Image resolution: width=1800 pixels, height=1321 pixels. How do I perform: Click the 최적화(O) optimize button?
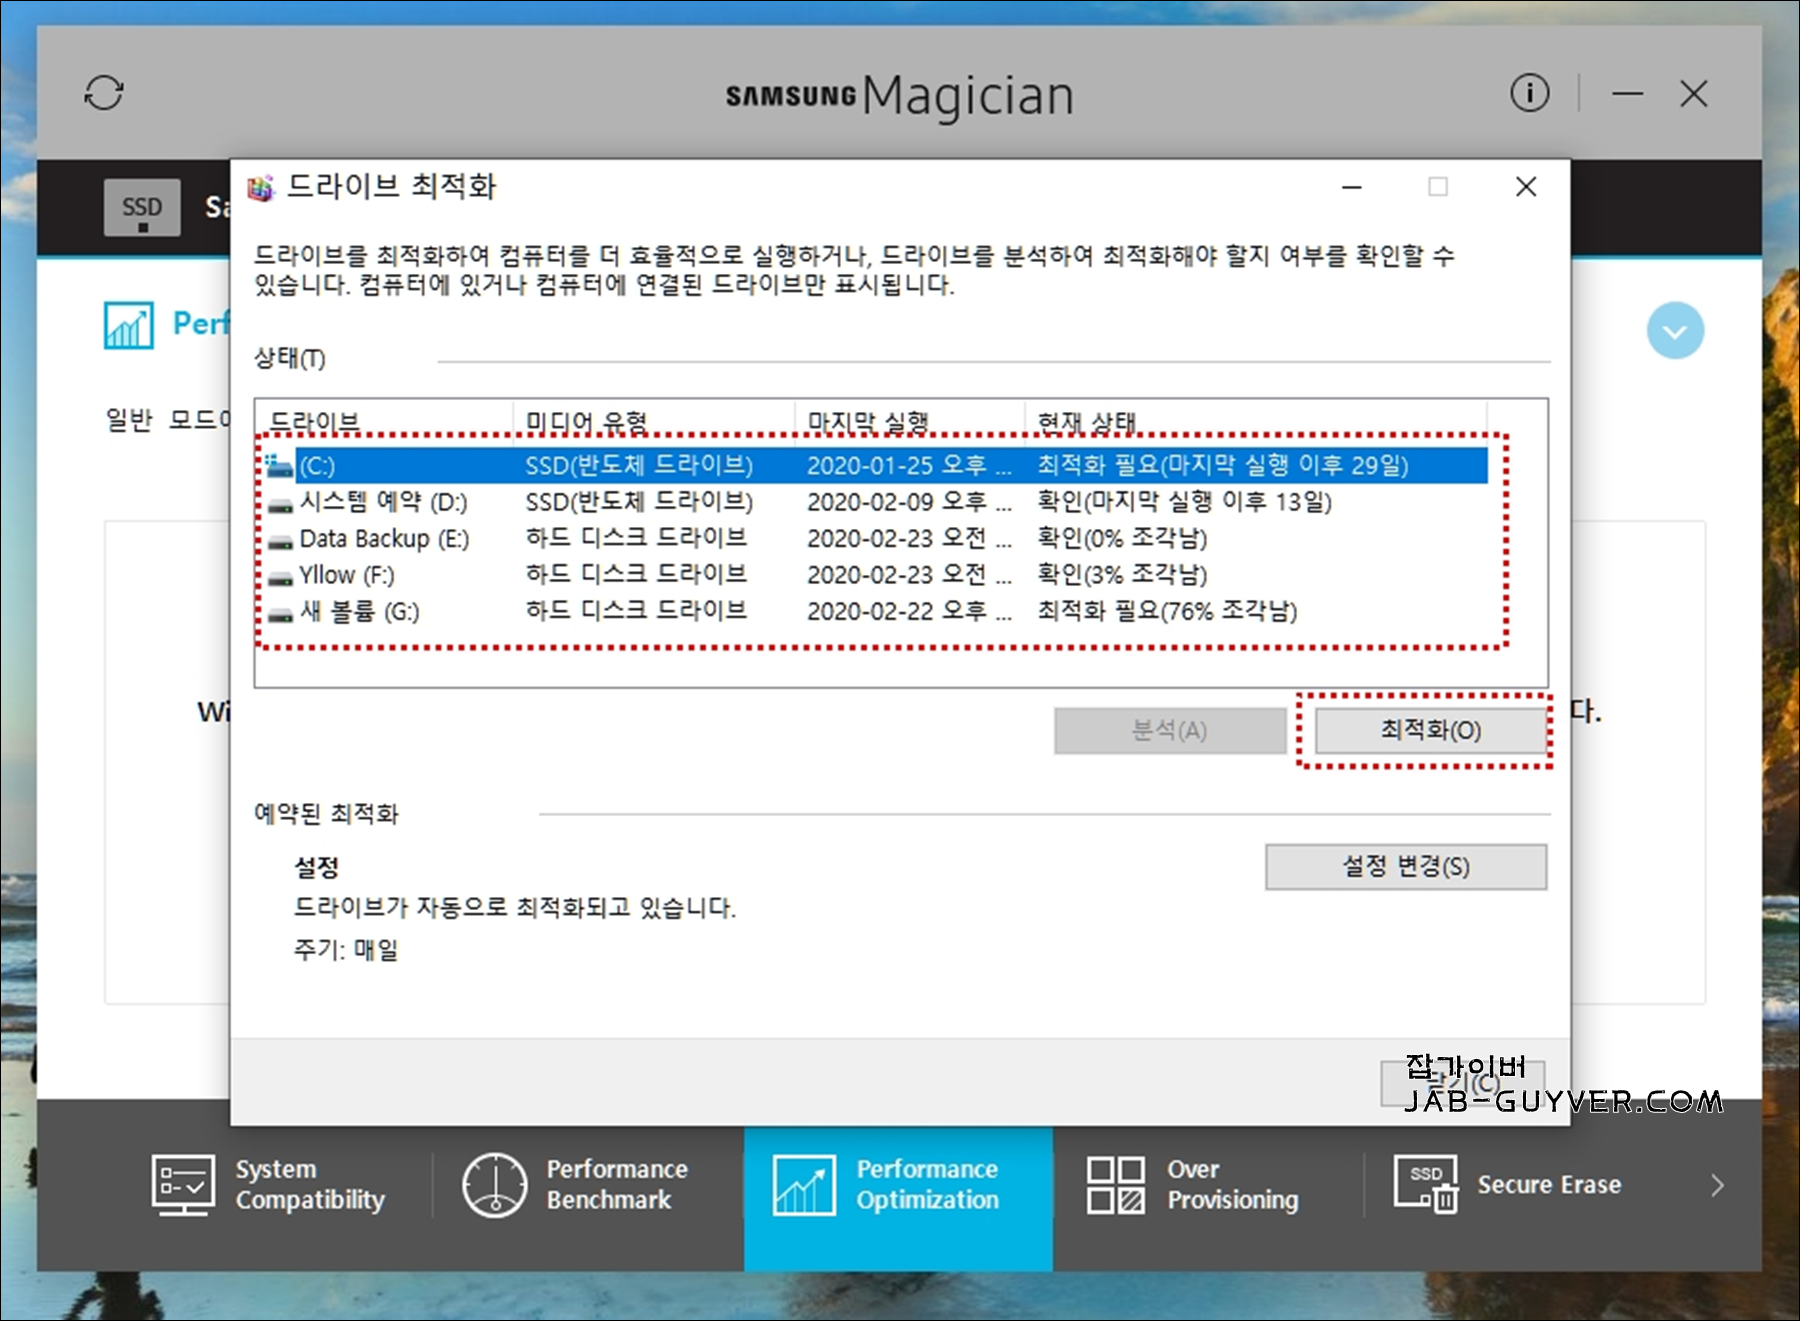tap(1430, 731)
